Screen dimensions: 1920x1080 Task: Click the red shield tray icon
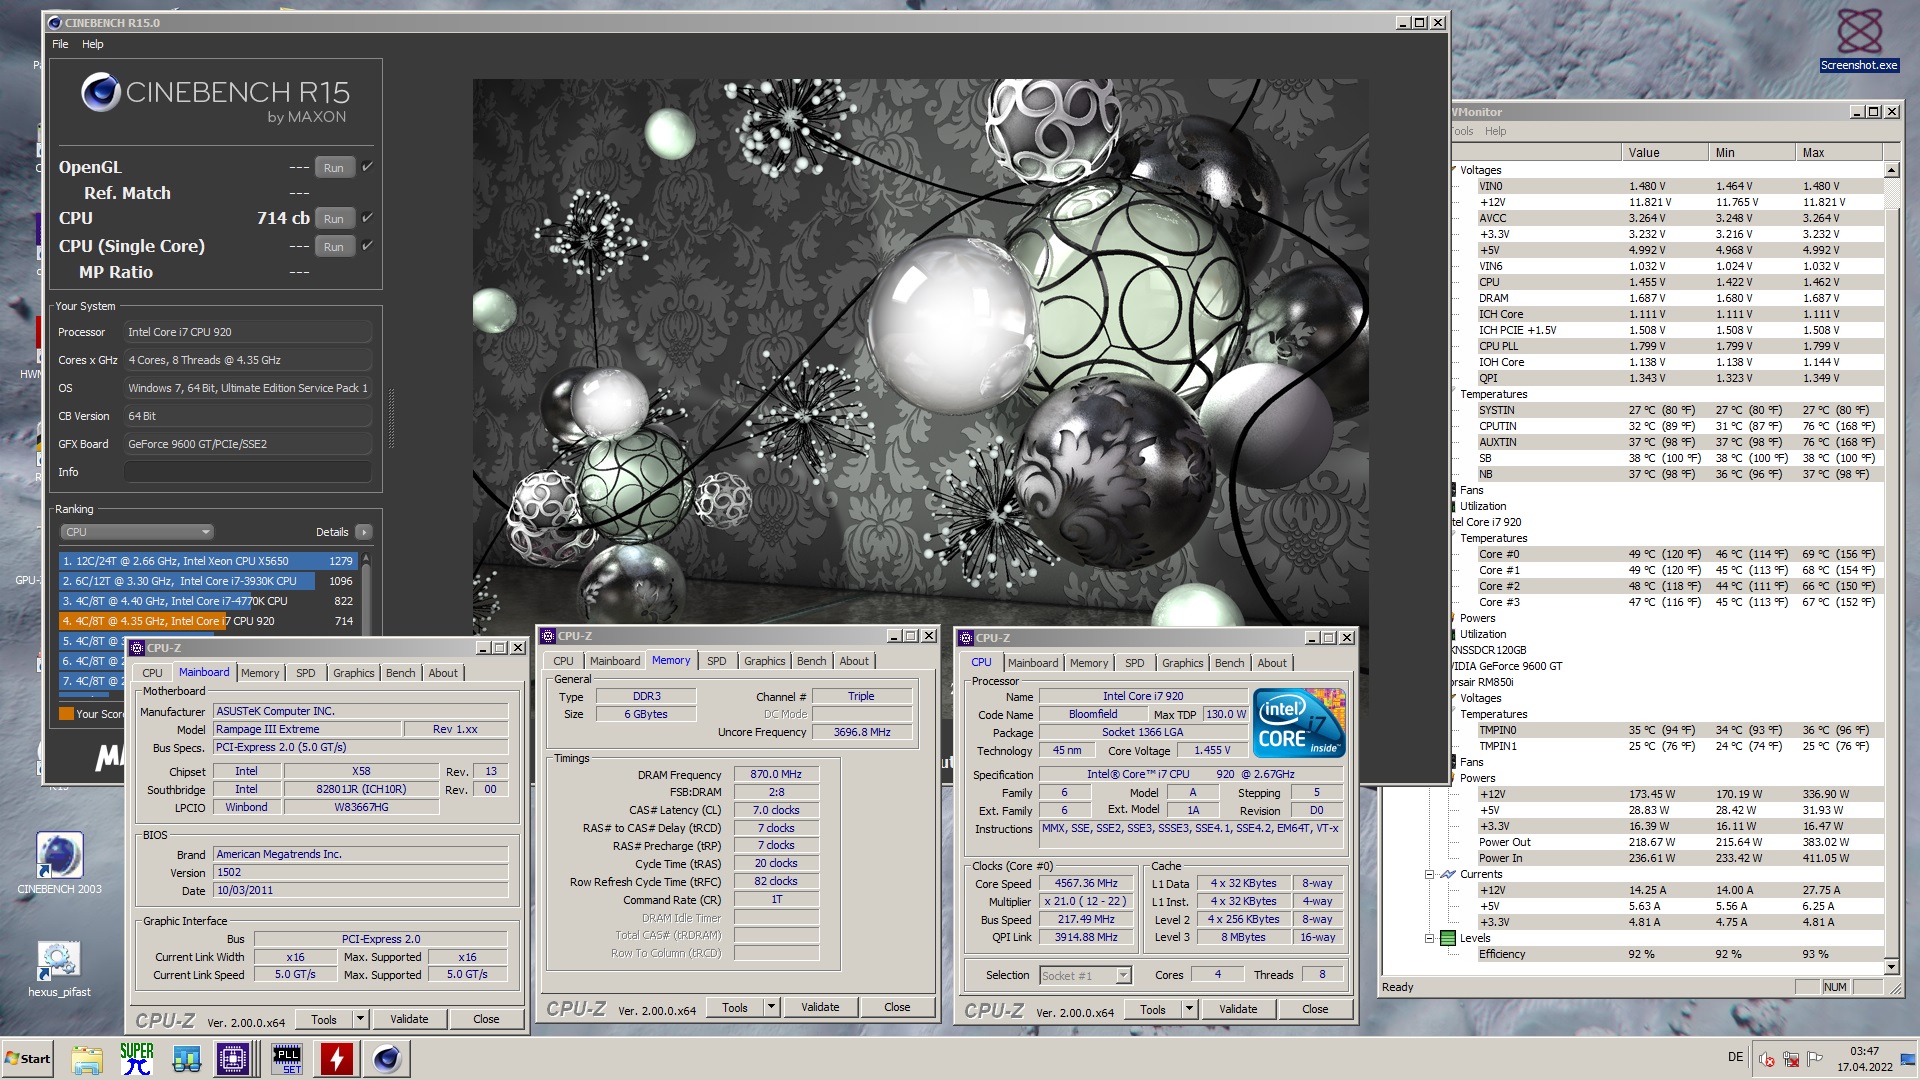coord(1767,1059)
